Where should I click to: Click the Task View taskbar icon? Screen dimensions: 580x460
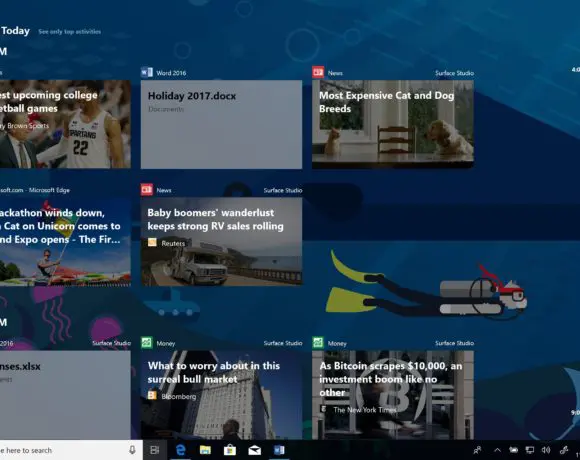point(155,450)
